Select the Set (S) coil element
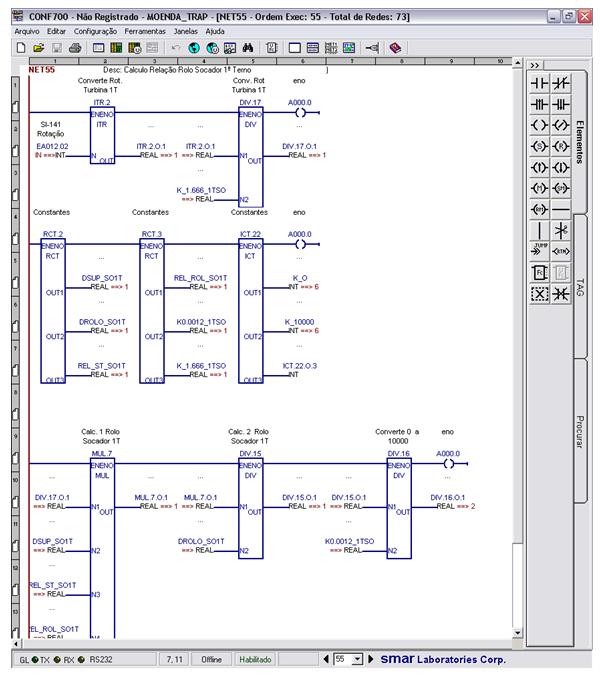 (539, 146)
